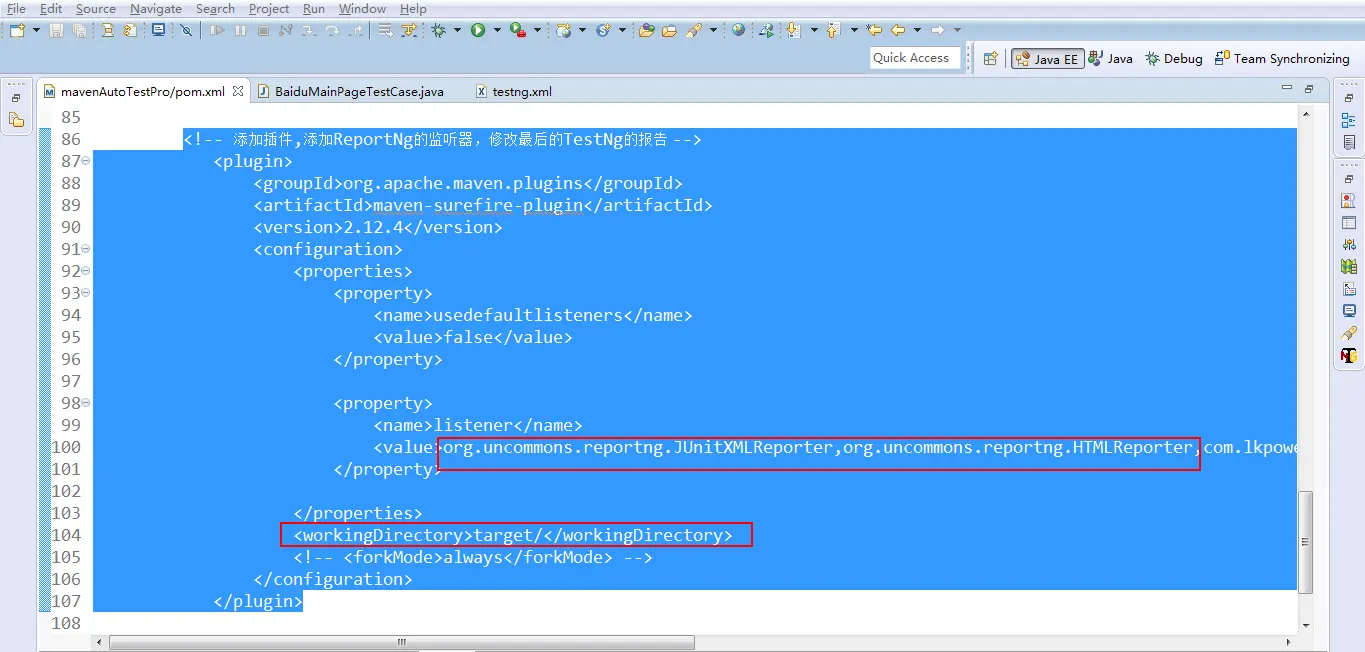Open the Navigate menu
This screenshot has height=652, width=1365.
tap(156, 8)
